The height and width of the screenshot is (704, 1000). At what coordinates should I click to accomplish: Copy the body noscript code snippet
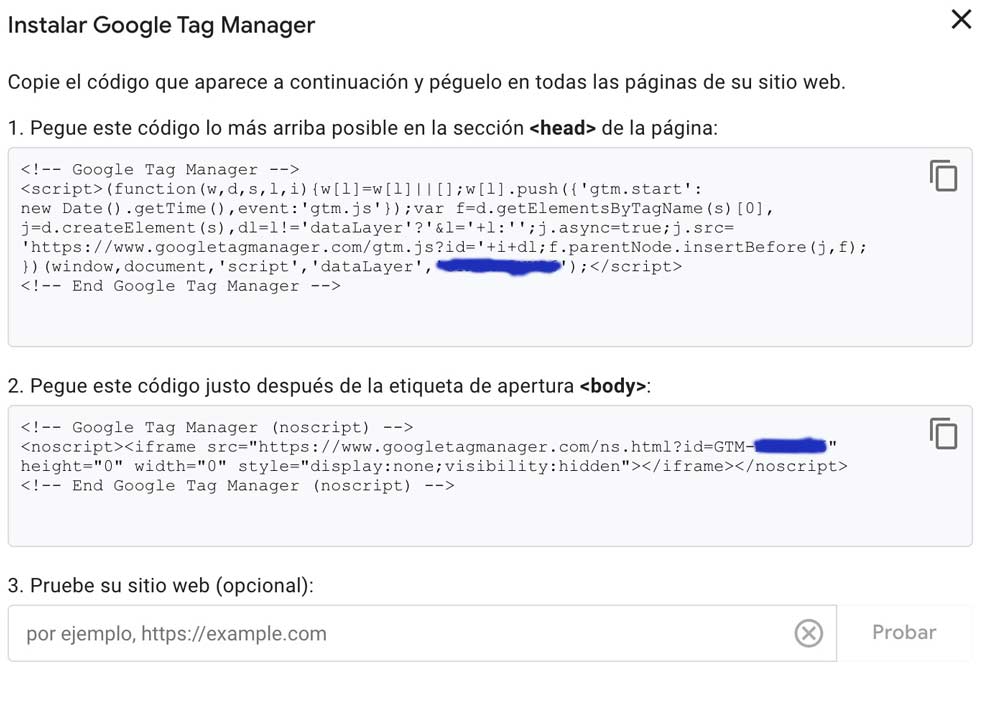[943, 433]
